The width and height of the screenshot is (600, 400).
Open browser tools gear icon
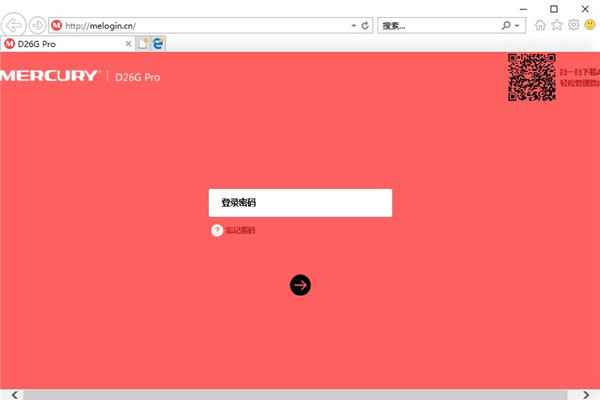pos(573,25)
